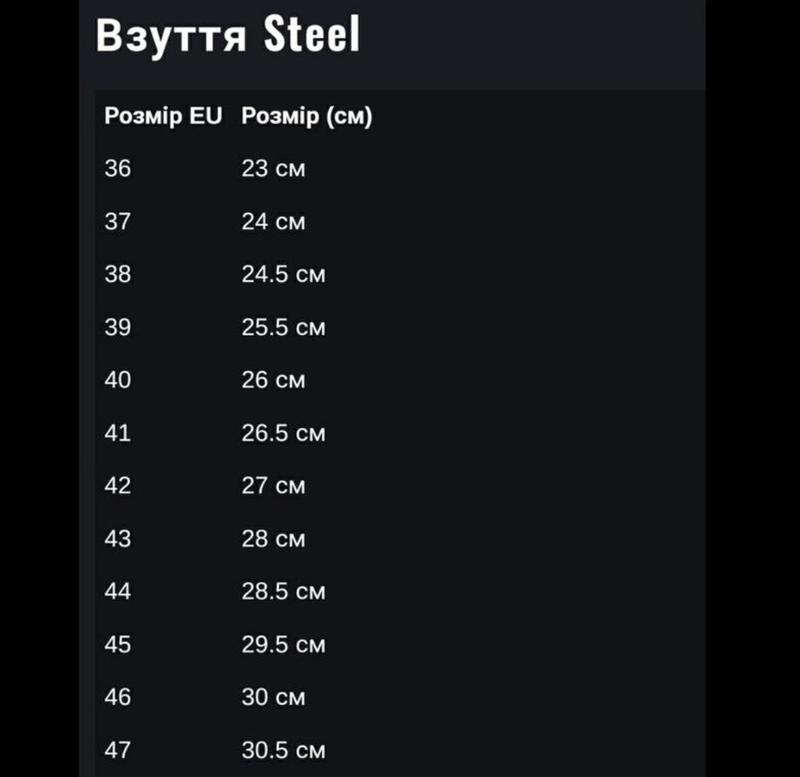Select EU size 45 cell
The image size is (800, 777).
[x=118, y=644]
